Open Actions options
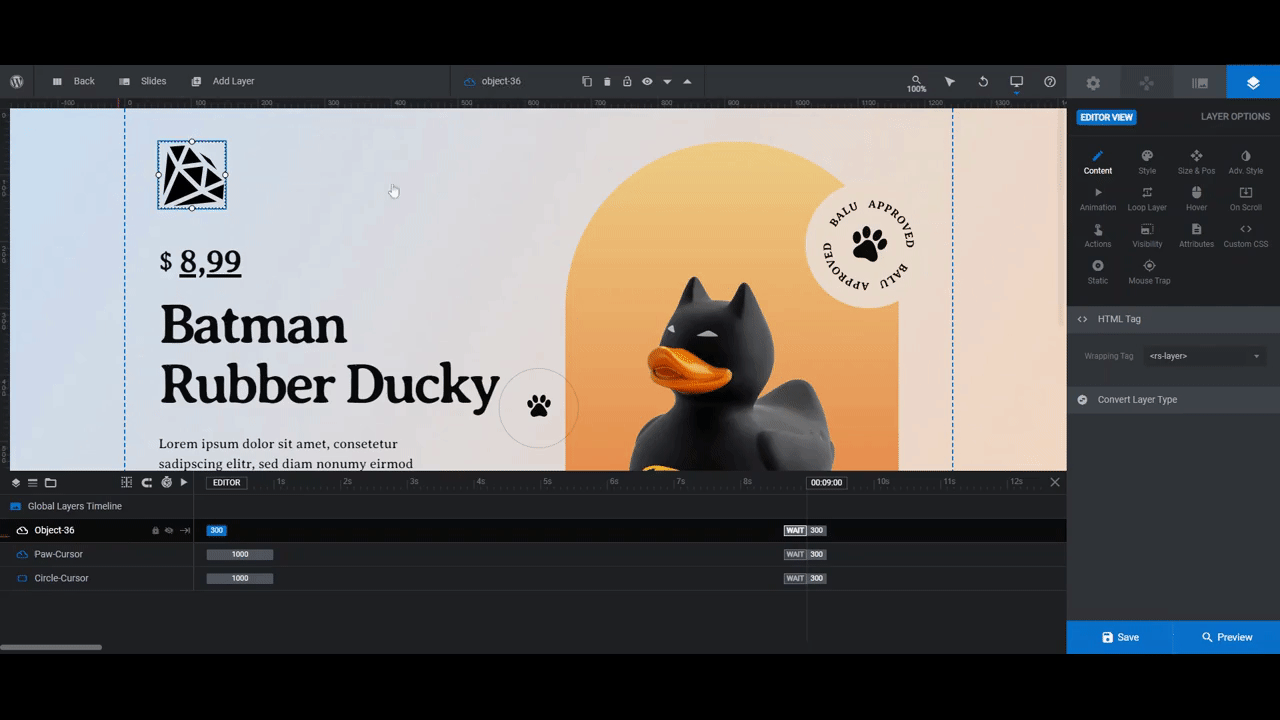The height and width of the screenshot is (720, 1280). pyautogui.click(x=1098, y=236)
